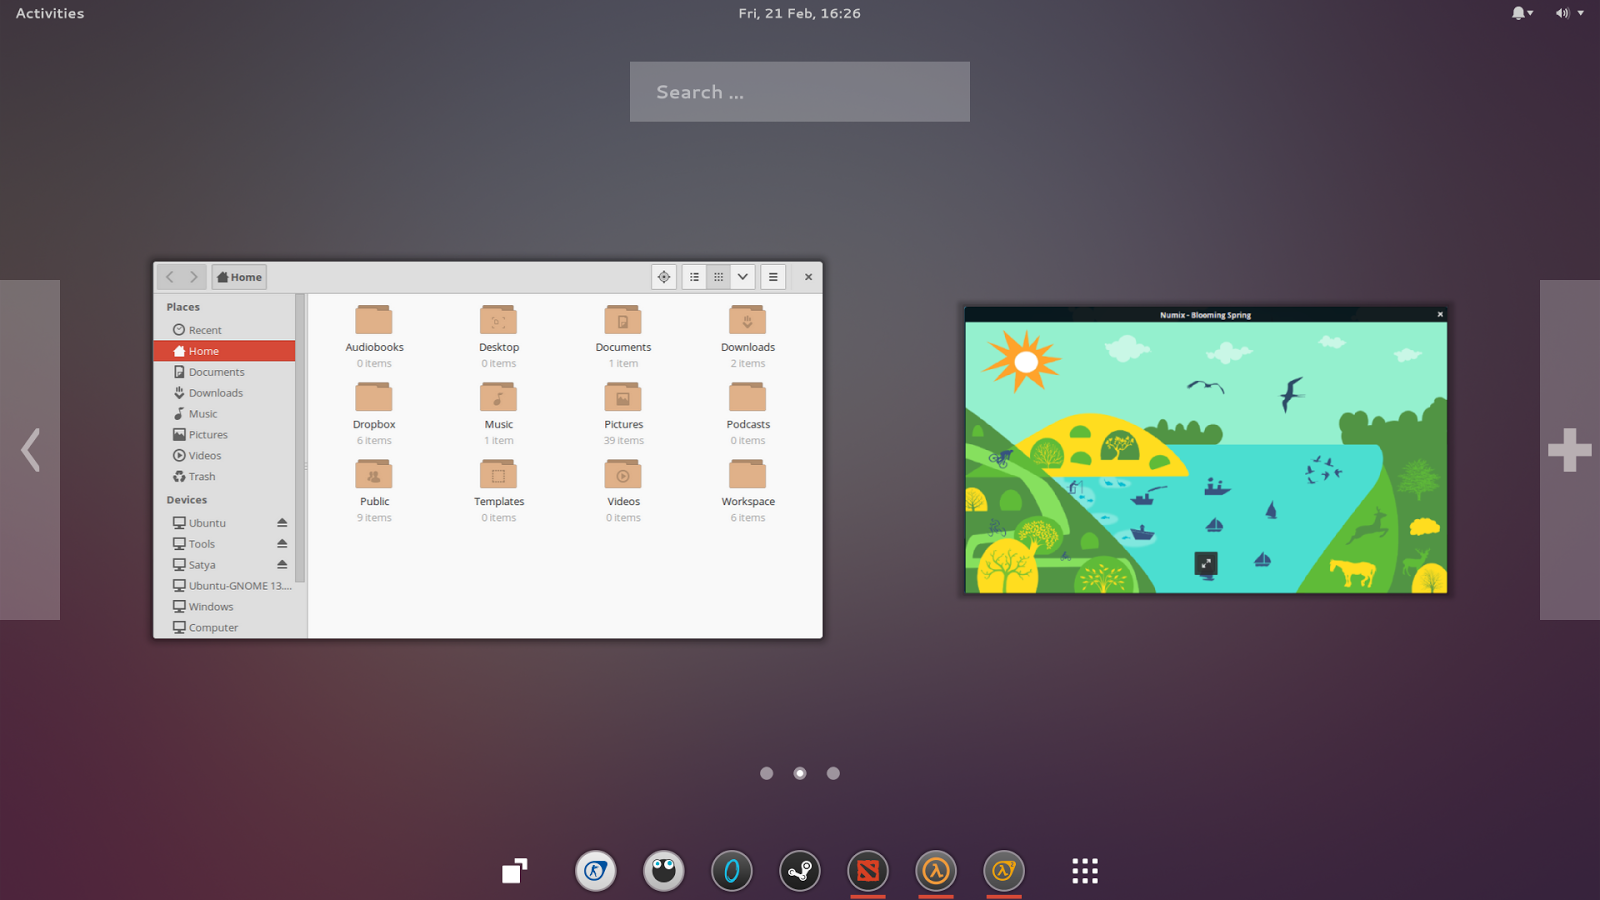Select Downloads in the Places sidebar
The height and width of the screenshot is (900, 1600).
(x=214, y=392)
